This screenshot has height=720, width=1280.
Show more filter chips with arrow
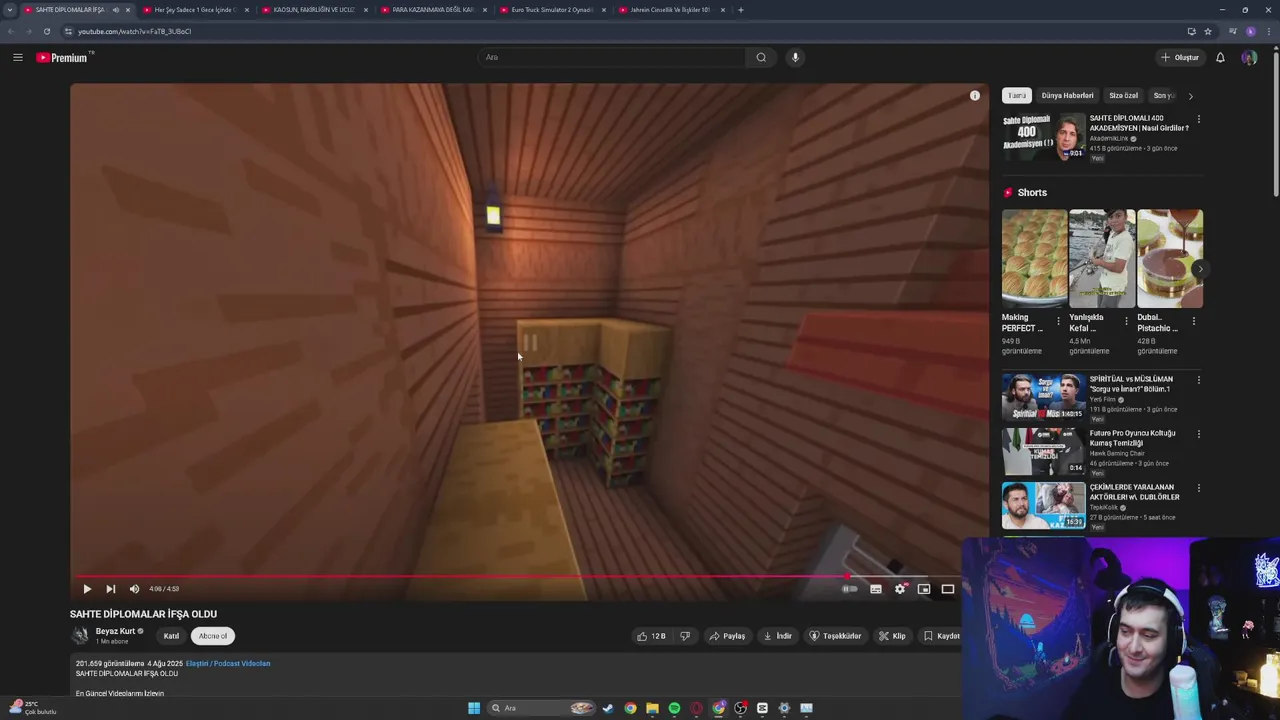[1190, 96]
